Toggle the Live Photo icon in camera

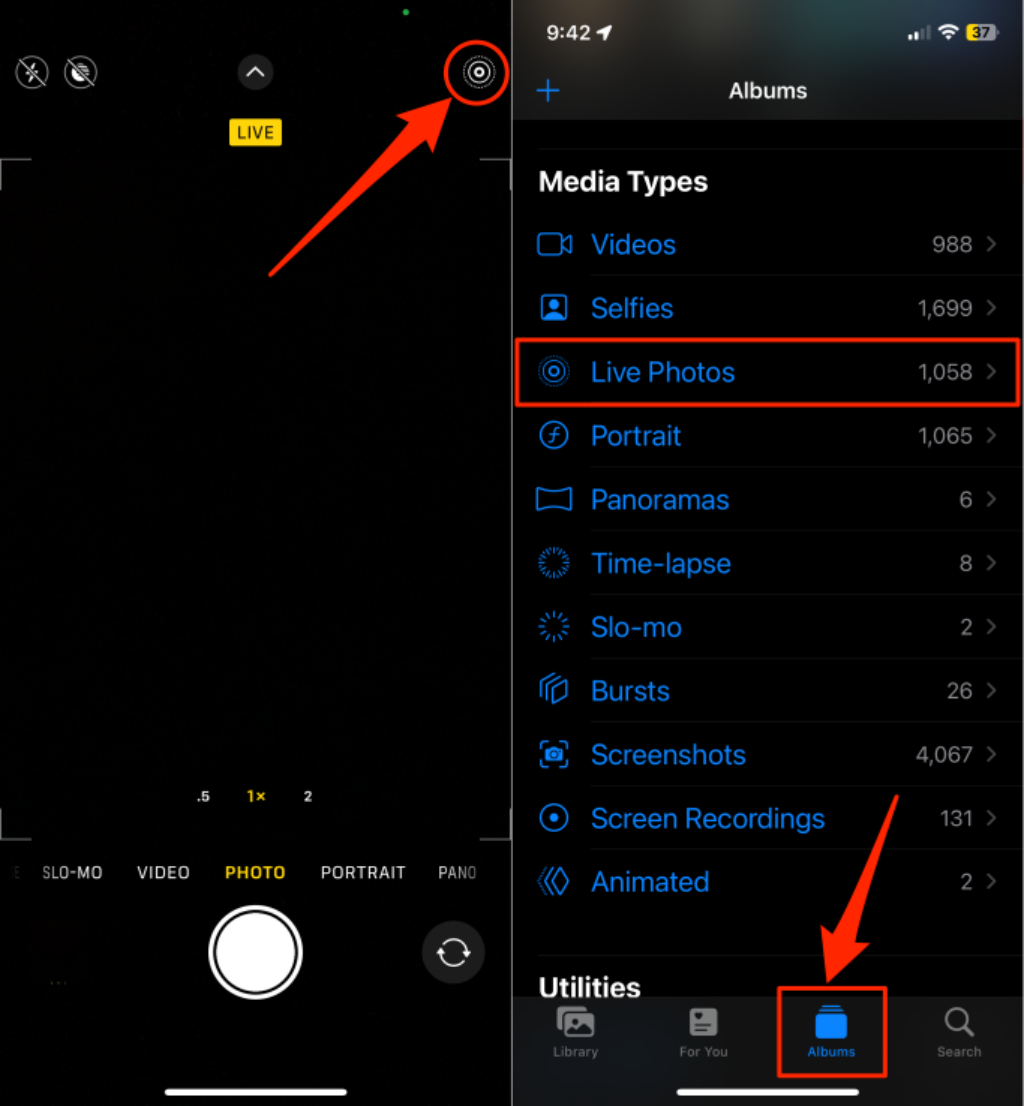pyautogui.click(x=478, y=72)
